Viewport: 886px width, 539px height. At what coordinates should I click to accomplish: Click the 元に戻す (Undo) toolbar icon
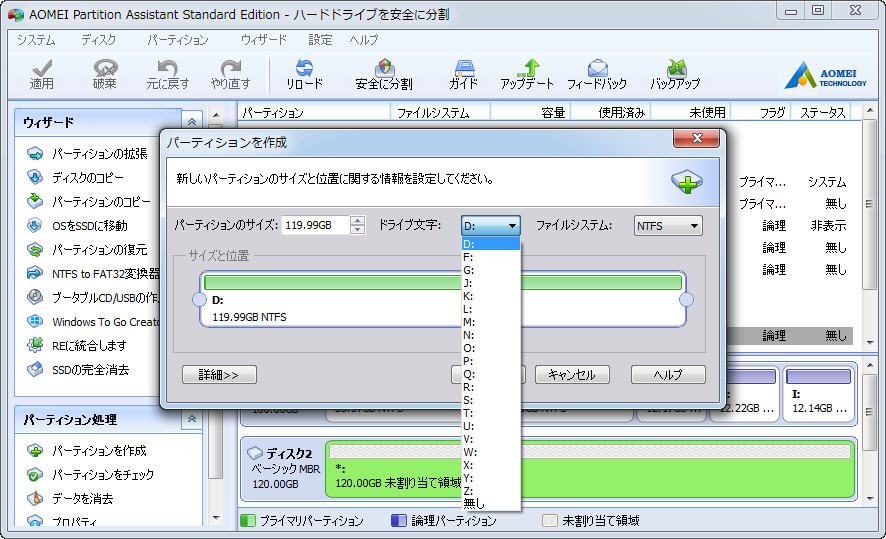[x=168, y=75]
